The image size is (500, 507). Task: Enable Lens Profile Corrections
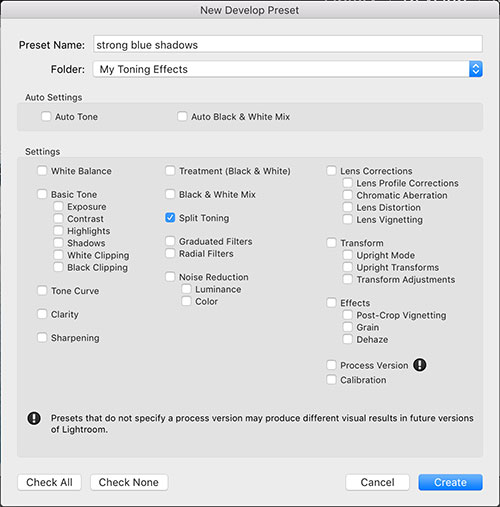(347, 183)
